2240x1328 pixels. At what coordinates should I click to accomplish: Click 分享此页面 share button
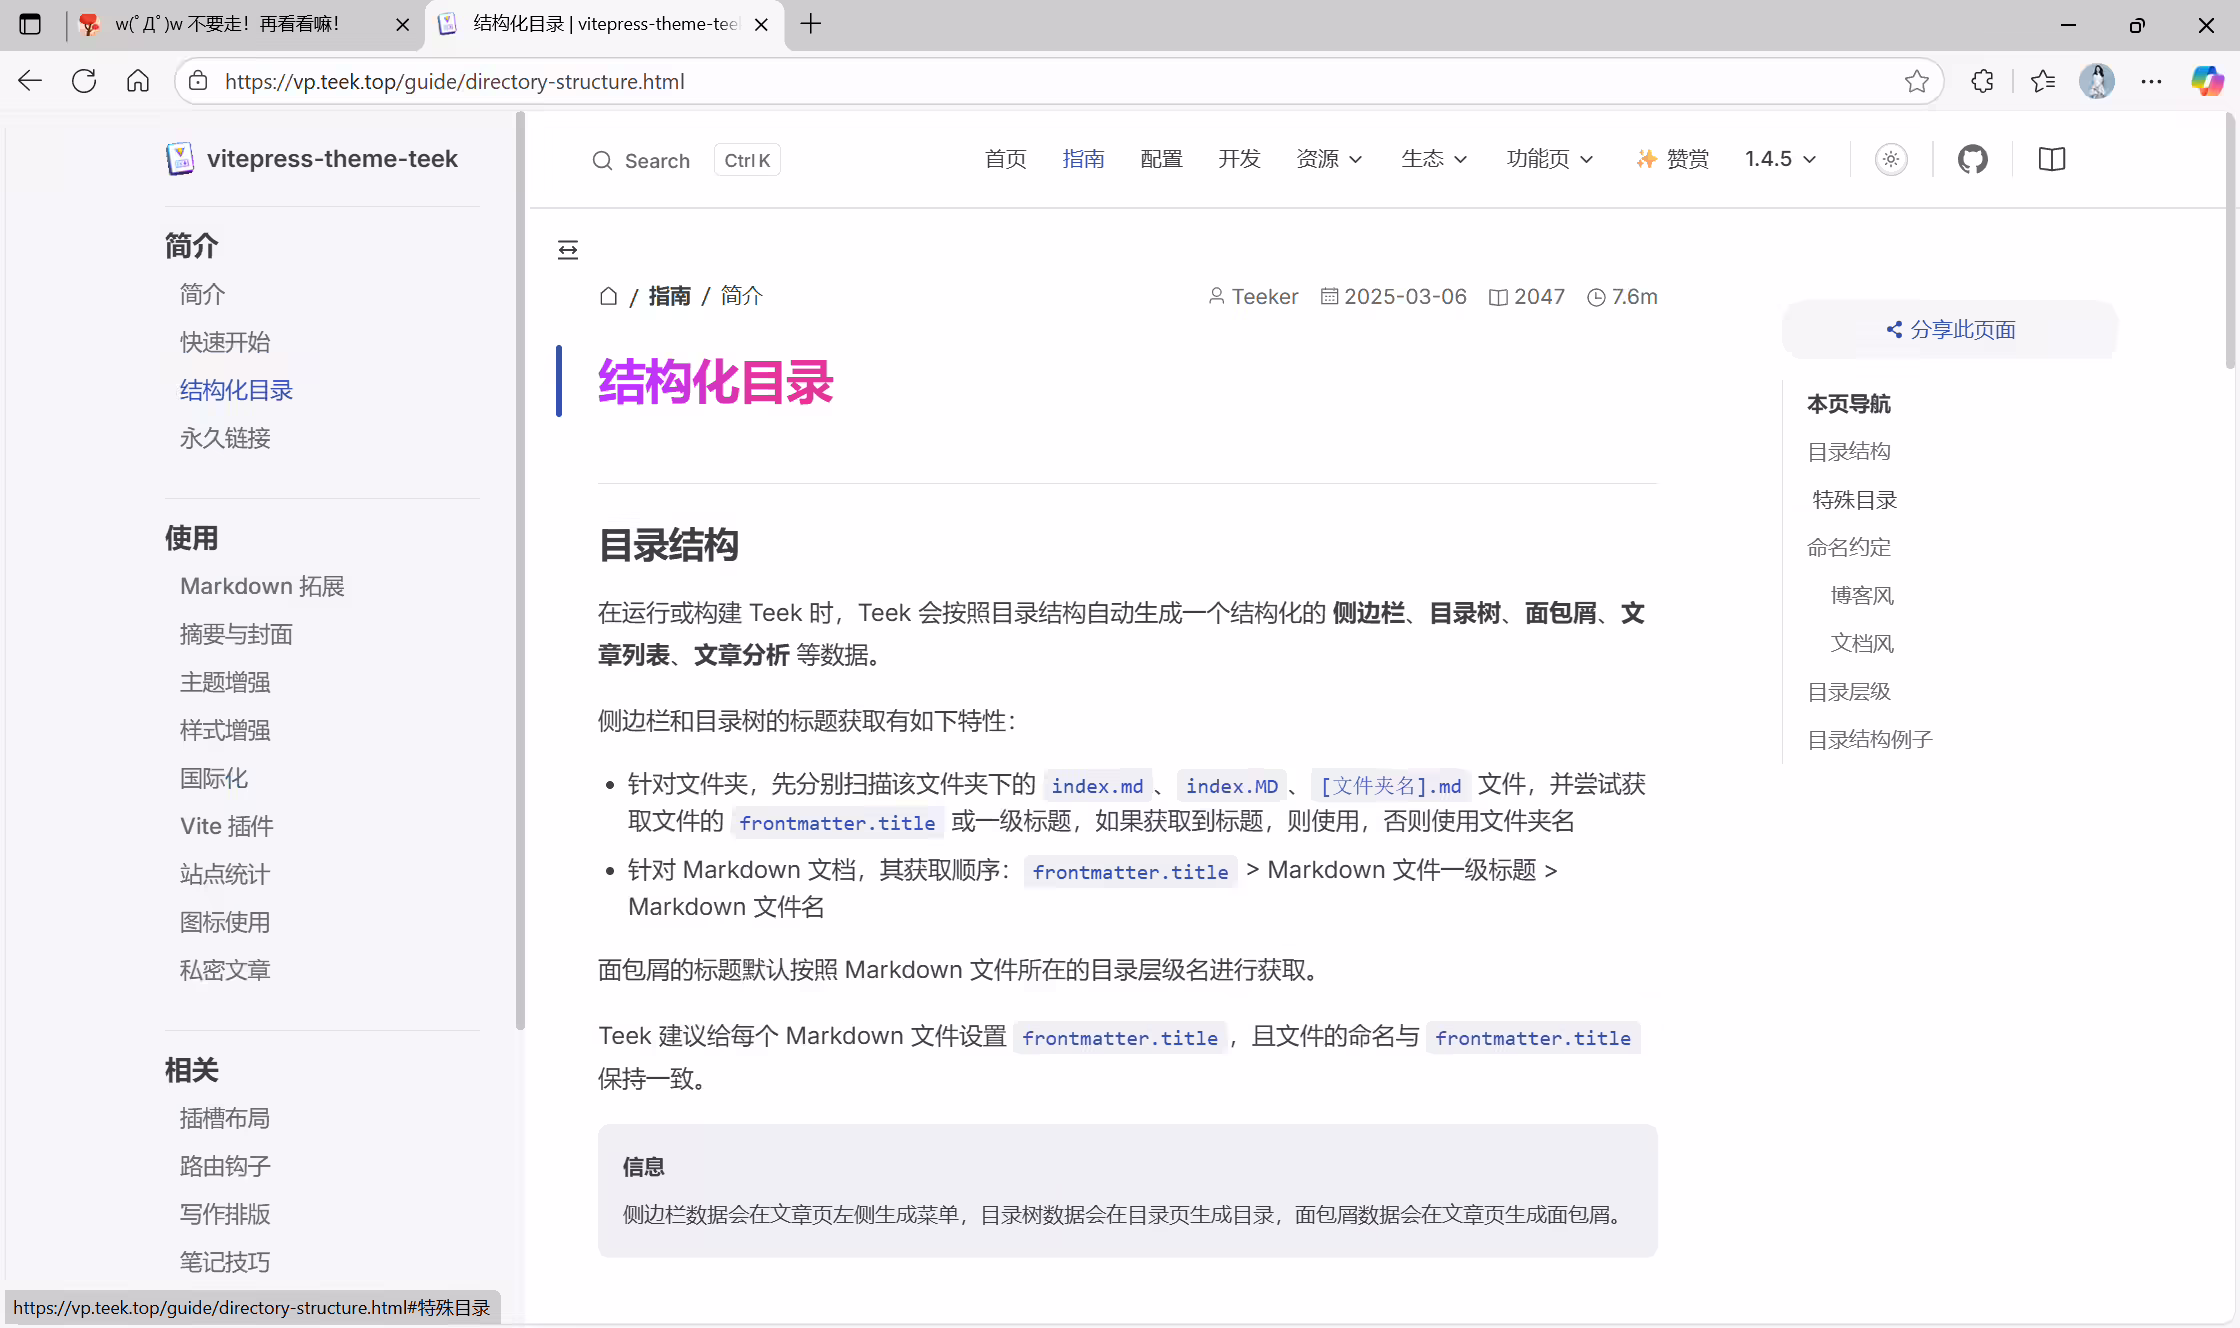click(x=1950, y=329)
